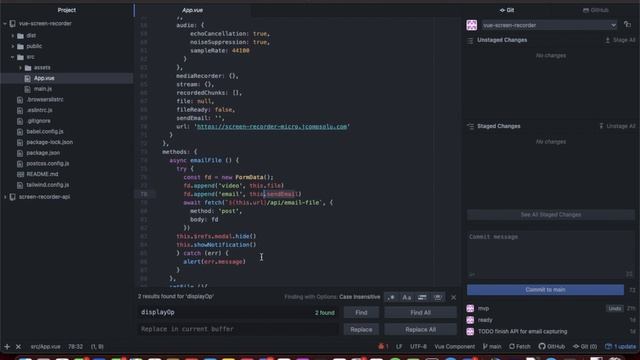Click See All Staged Changes button

point(551,215)
